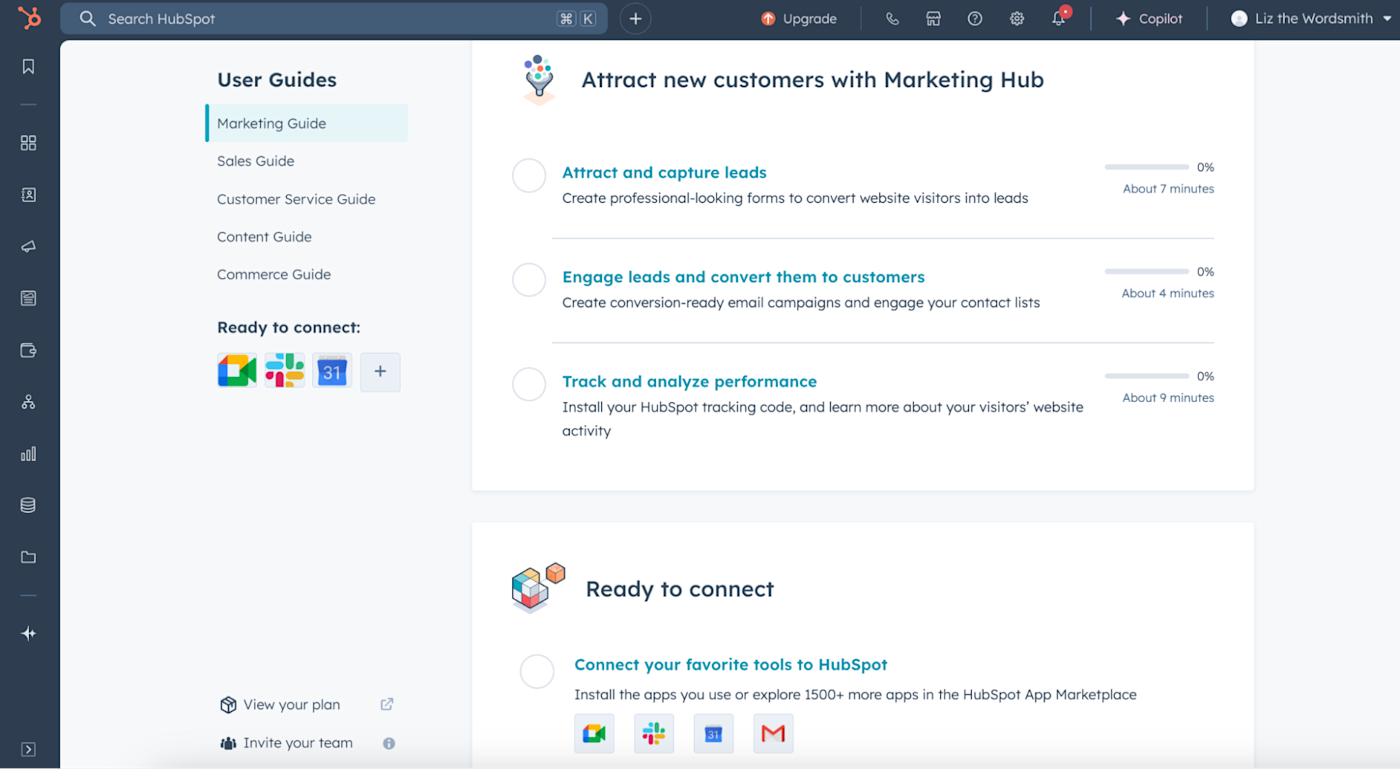
Task: Click the quick create plus button
Action: [635, 18]
